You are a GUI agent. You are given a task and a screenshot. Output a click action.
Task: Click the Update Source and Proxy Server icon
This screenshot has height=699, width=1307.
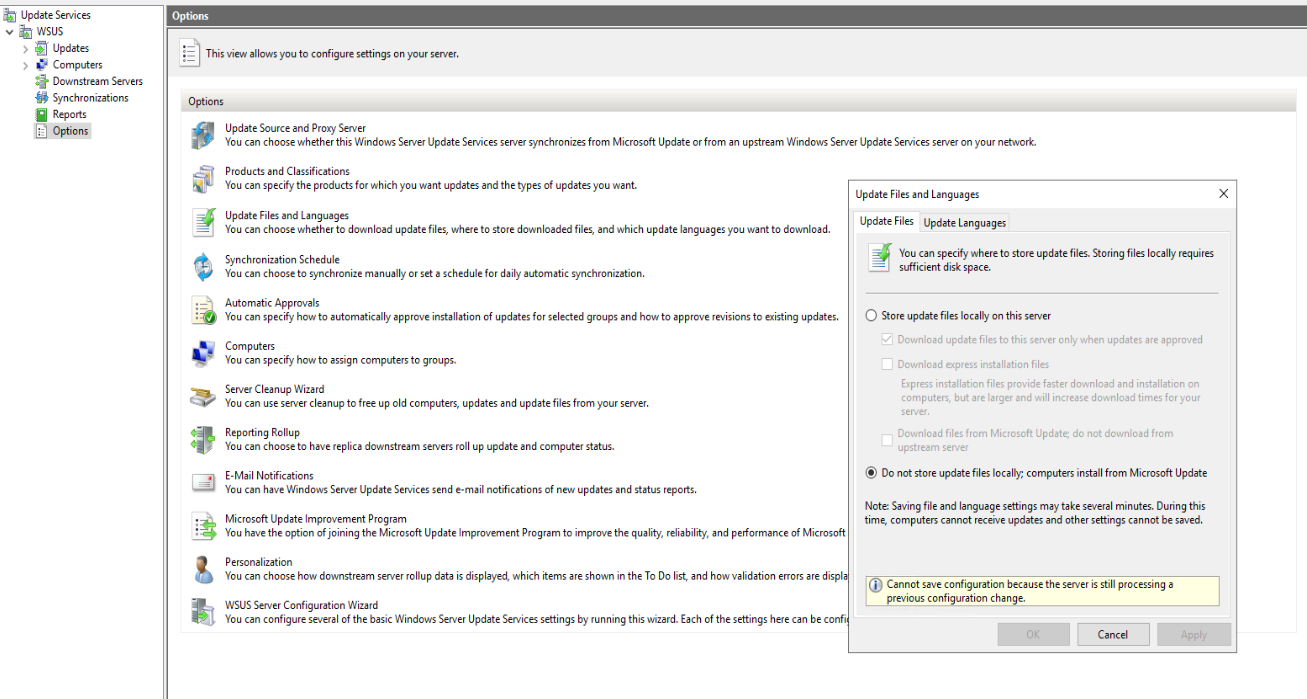203,135
